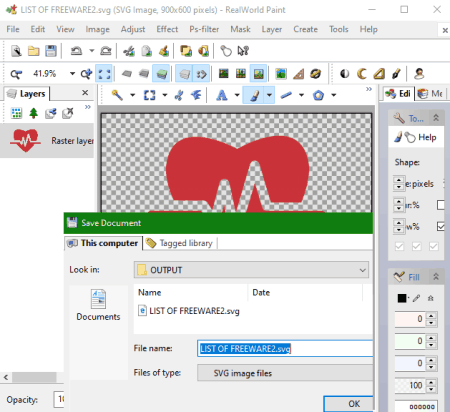Click the new document icon
Viewport: 450px width, 412px height.
[16, 51]
